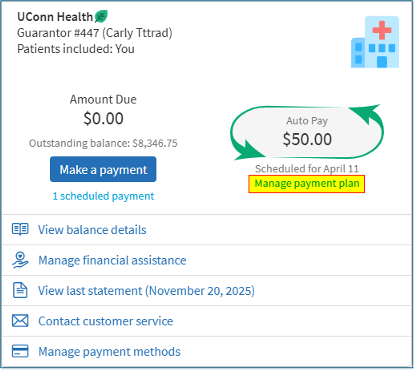Image resolution: width=414 pixels, height=370 pixels.
Task: Click the $0.00 amount due value
Action: pyautogui.click(x=103, y=118)
